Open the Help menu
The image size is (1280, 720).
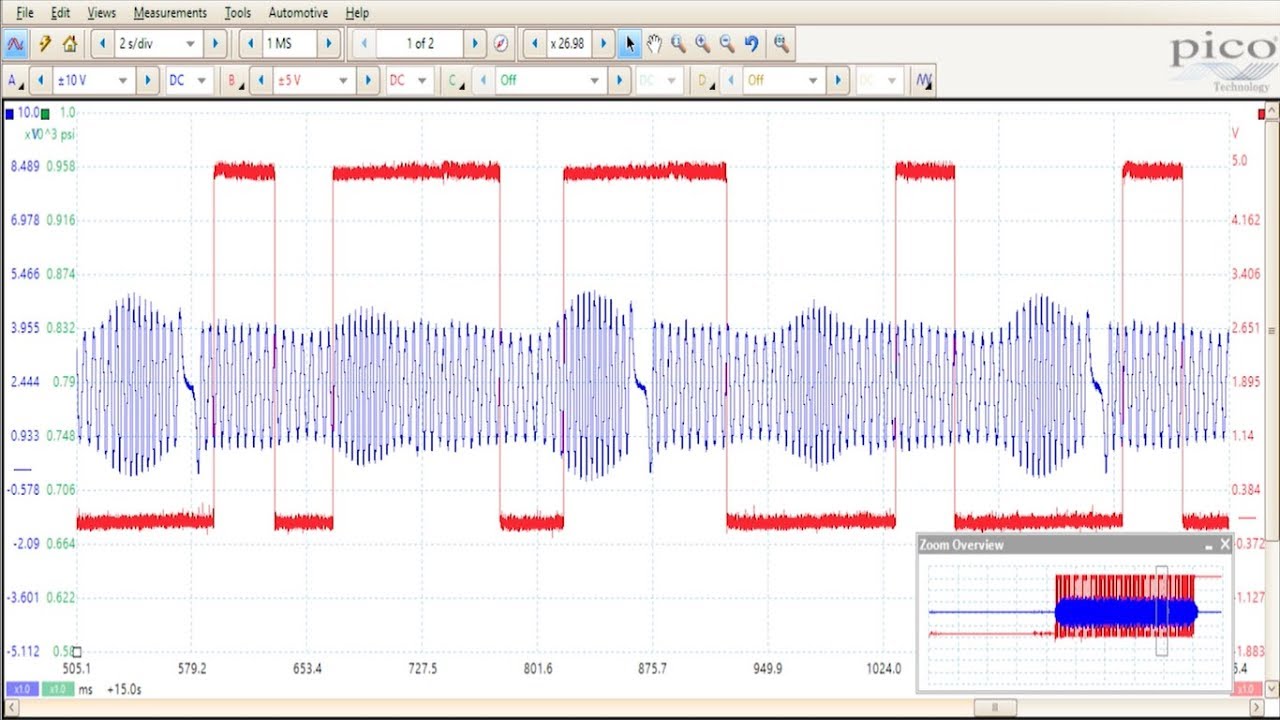(x=357, y=13)
